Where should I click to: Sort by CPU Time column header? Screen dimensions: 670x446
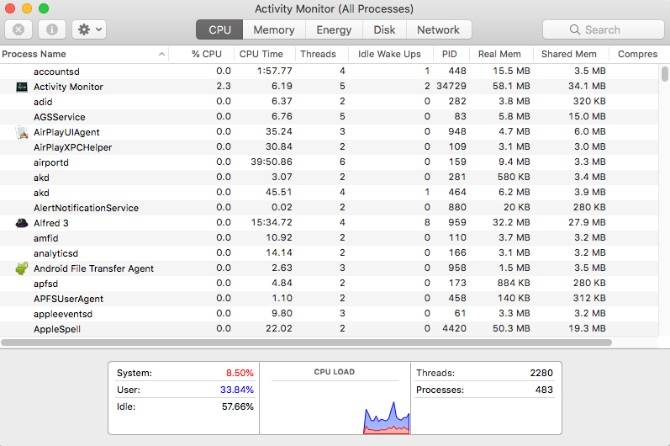point(261,54)
